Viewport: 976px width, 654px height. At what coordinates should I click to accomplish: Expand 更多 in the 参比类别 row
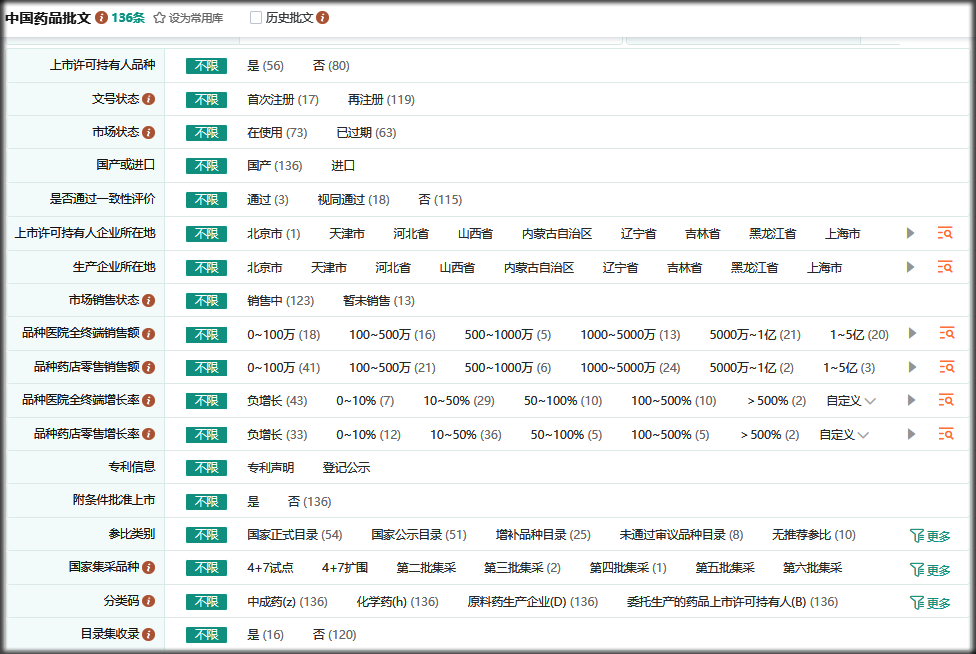click(x=930, y=536)
